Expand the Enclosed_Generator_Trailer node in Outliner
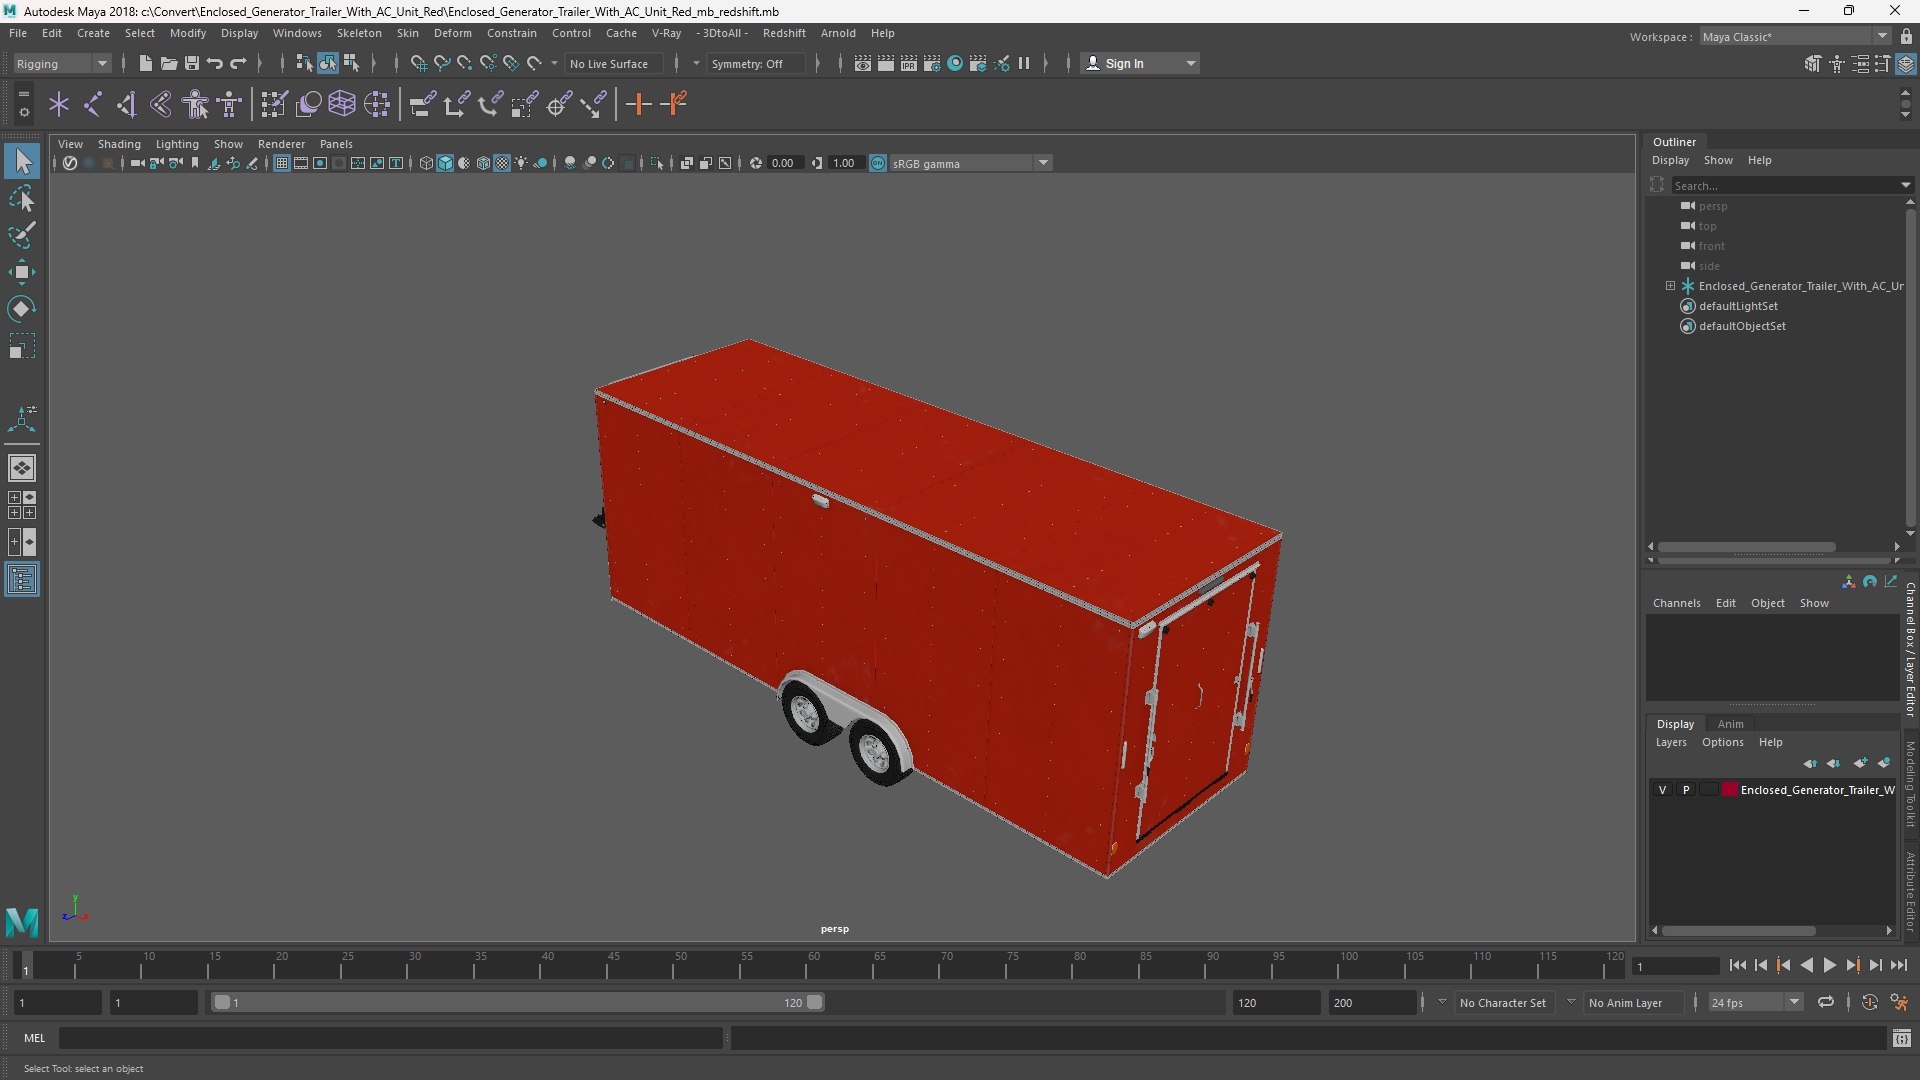Image resolution: width=1920 pixels, height=1080 pixels. (x=1670, y=286)
